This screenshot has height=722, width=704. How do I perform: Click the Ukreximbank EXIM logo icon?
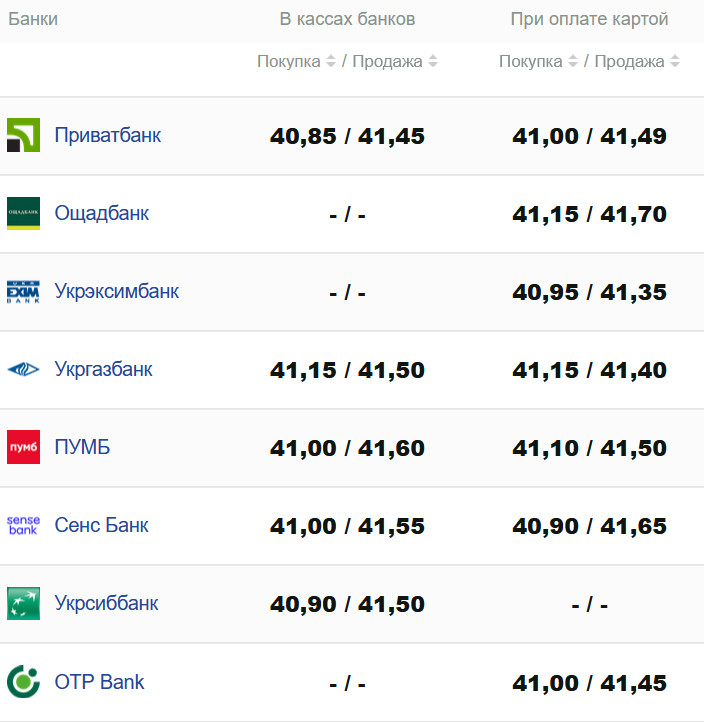coord(23,291)
